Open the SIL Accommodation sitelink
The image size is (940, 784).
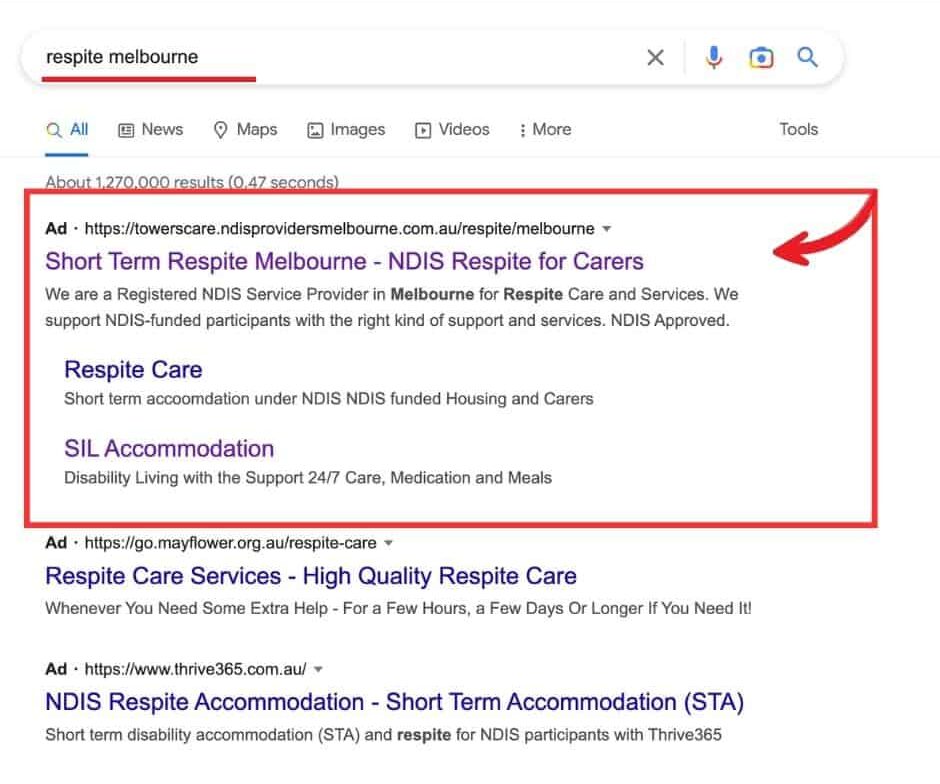(169, 449)
